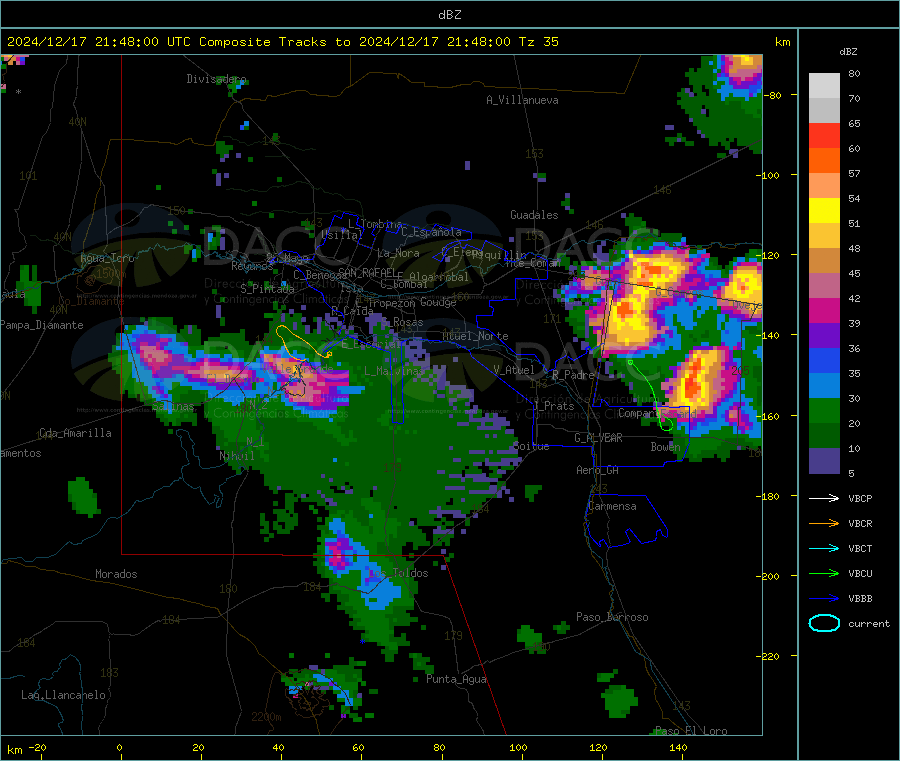Pick the dark orange dBZ scale swatch
The image size is (900, 761).
pos(824,161)
